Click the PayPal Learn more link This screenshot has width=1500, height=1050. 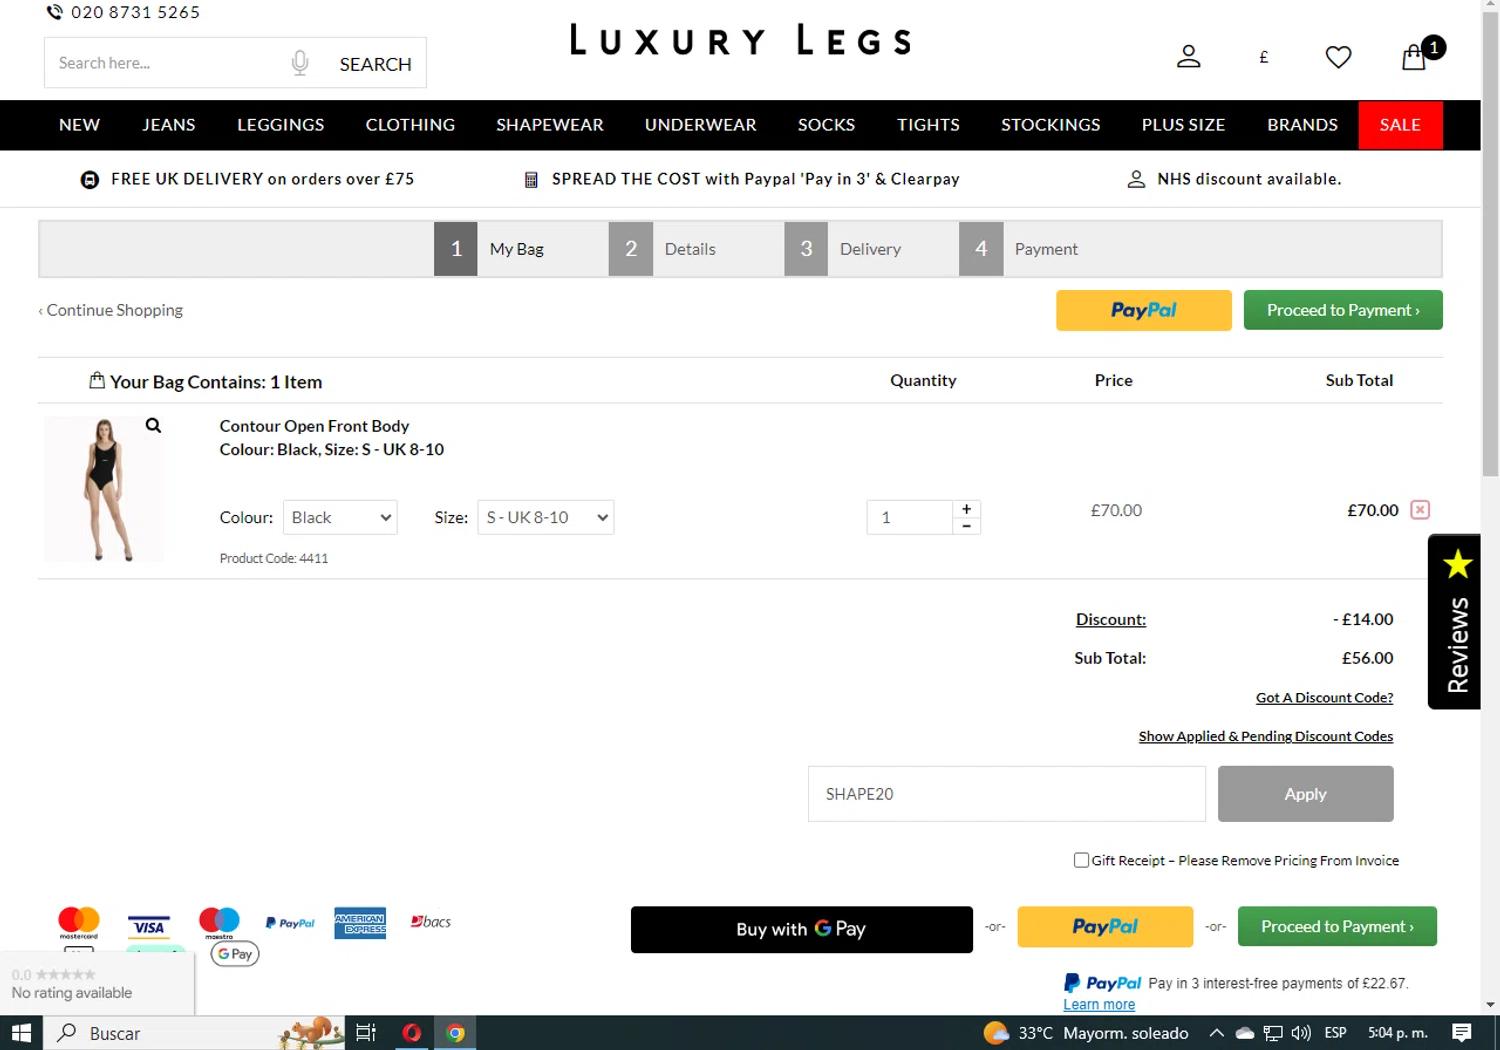[x=1098, y=1004]
